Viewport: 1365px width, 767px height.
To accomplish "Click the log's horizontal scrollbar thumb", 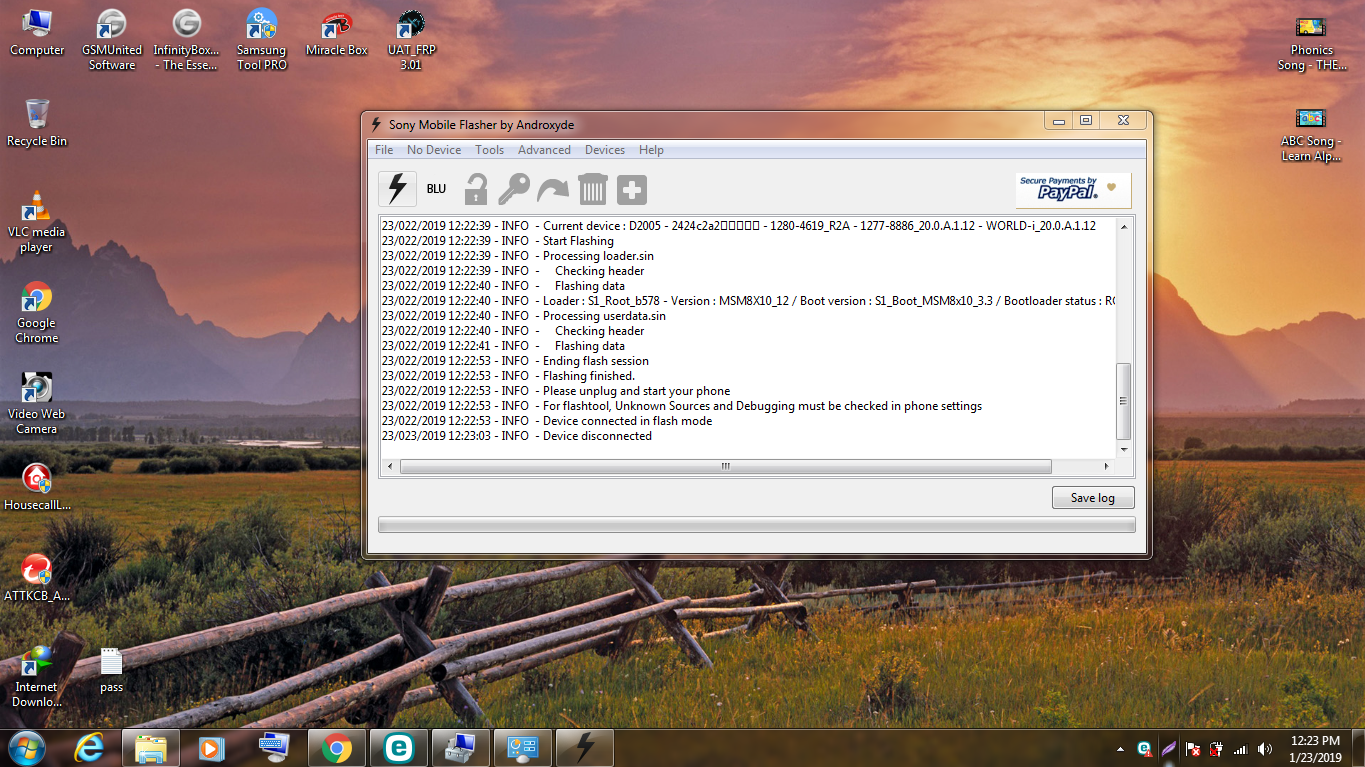I will click(726, 467).
